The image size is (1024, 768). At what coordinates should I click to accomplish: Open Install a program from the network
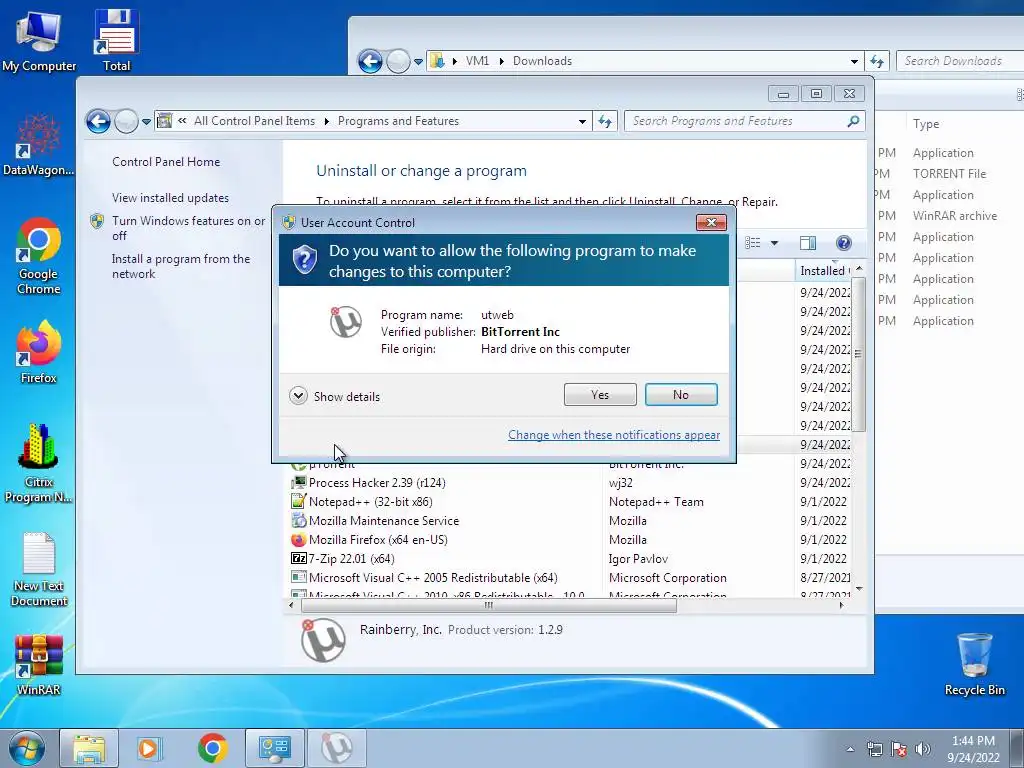pyautogui.click(x=180, y=266)
